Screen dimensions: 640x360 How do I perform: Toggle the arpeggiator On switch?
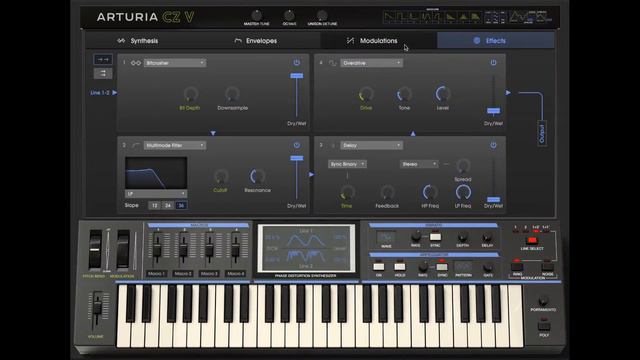pyautogui.click(x=379, y=267)
